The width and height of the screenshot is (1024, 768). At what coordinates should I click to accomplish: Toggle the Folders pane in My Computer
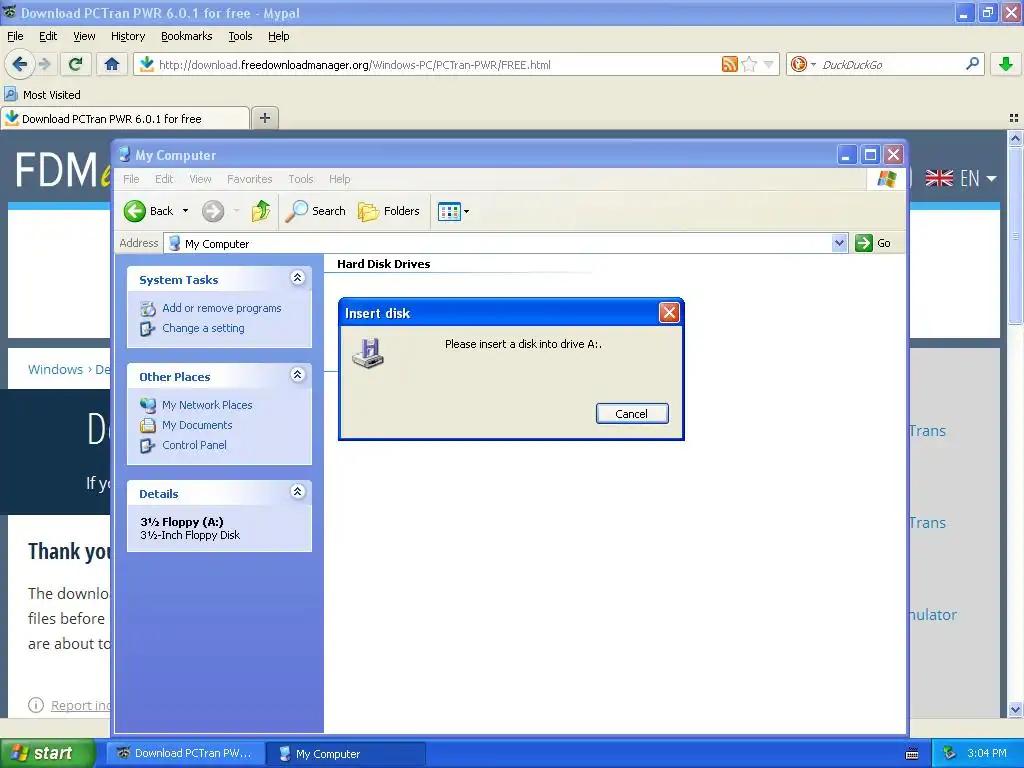click(389, 211)
